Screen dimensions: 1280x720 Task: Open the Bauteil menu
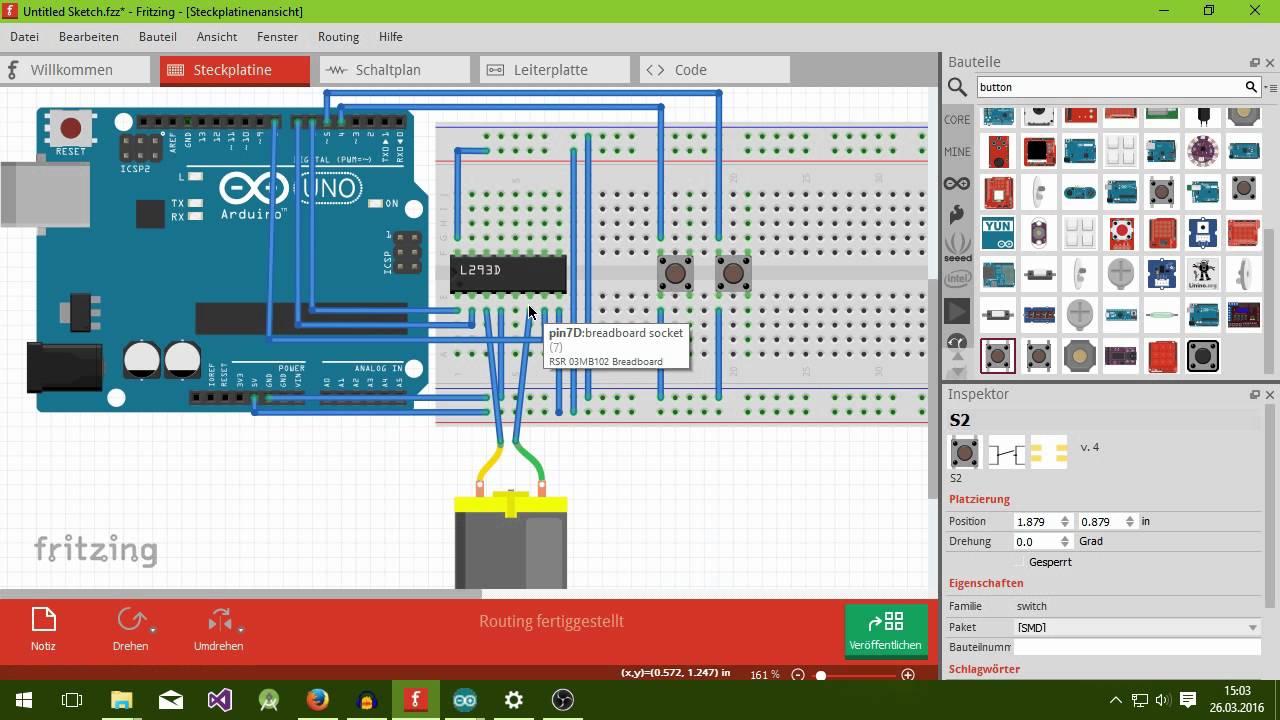[158, 36]
